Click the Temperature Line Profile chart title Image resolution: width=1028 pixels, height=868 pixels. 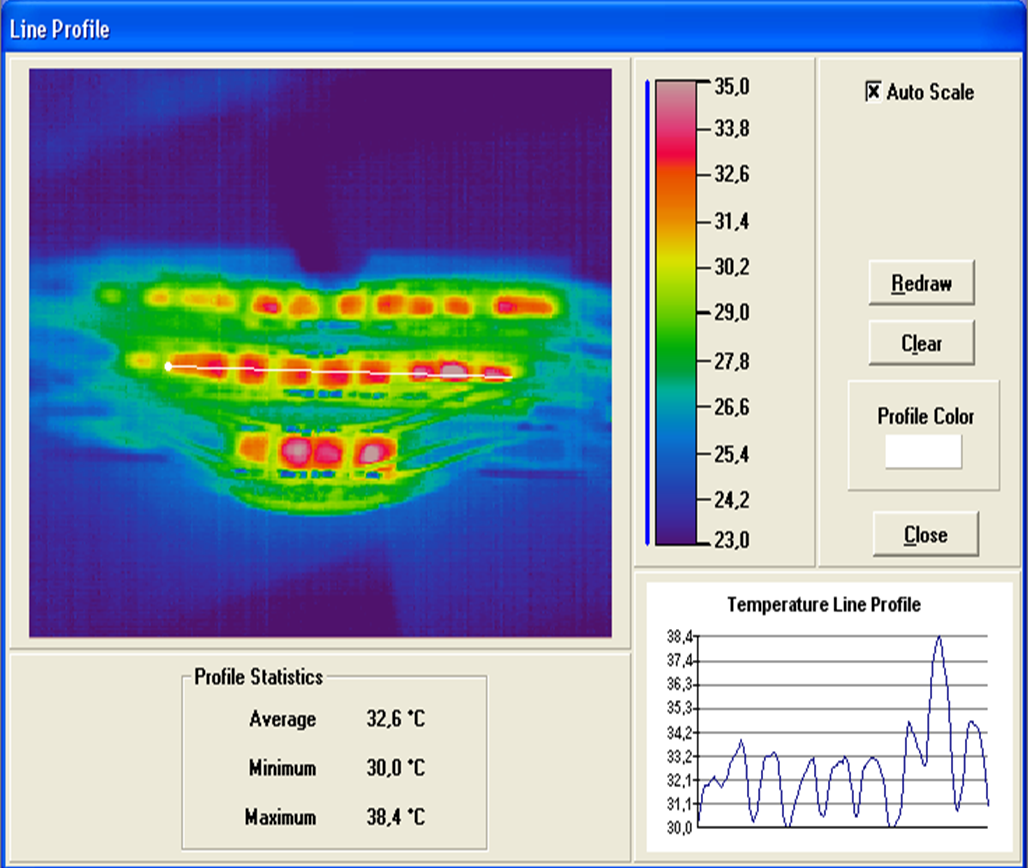tap(823, 605)
